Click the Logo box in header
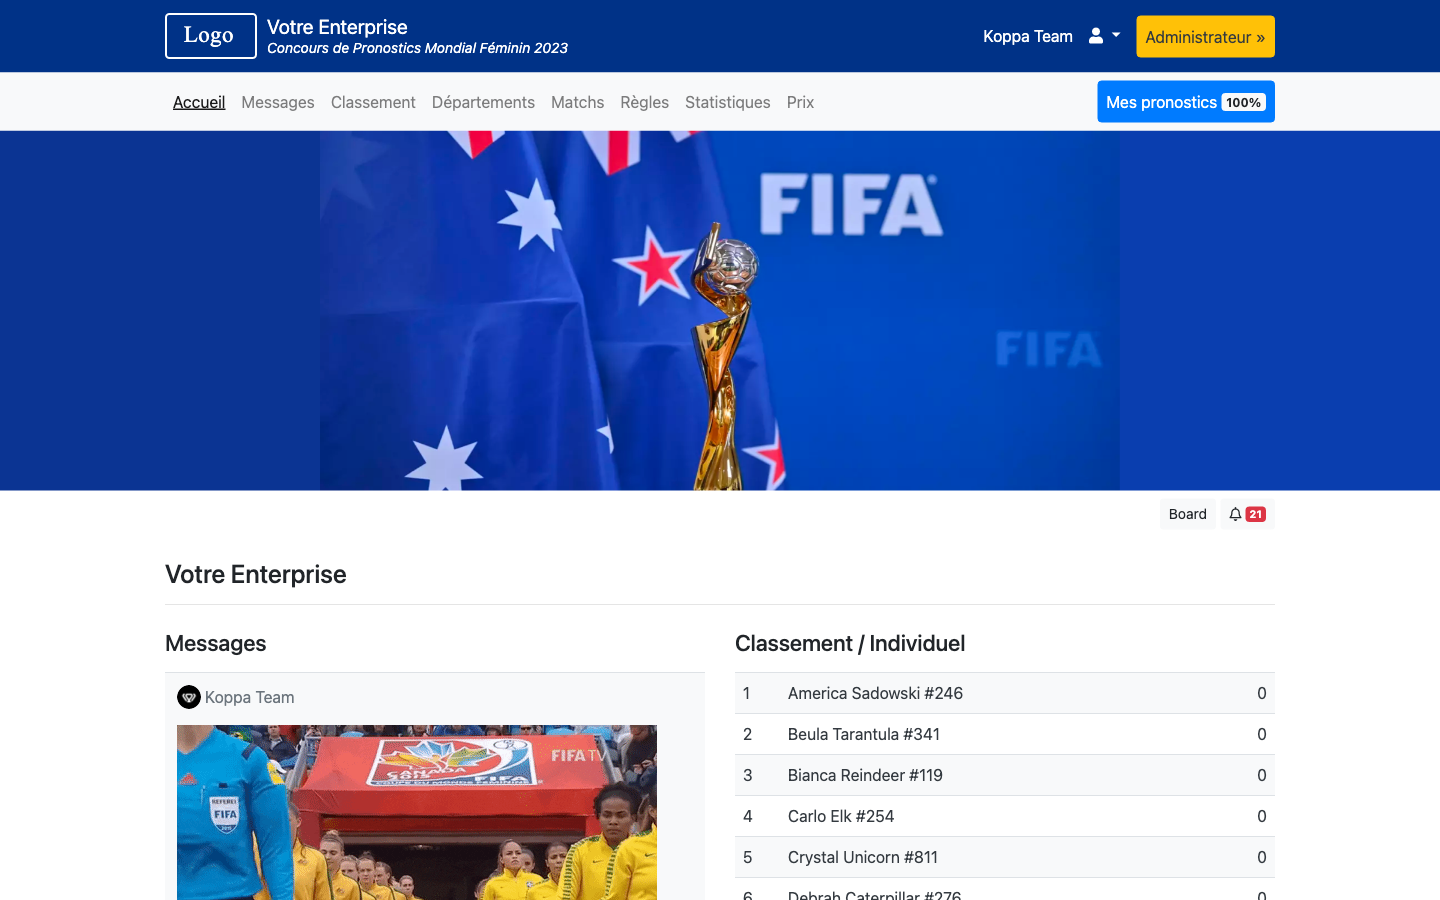1440x900 pixels. pos(211,36)
